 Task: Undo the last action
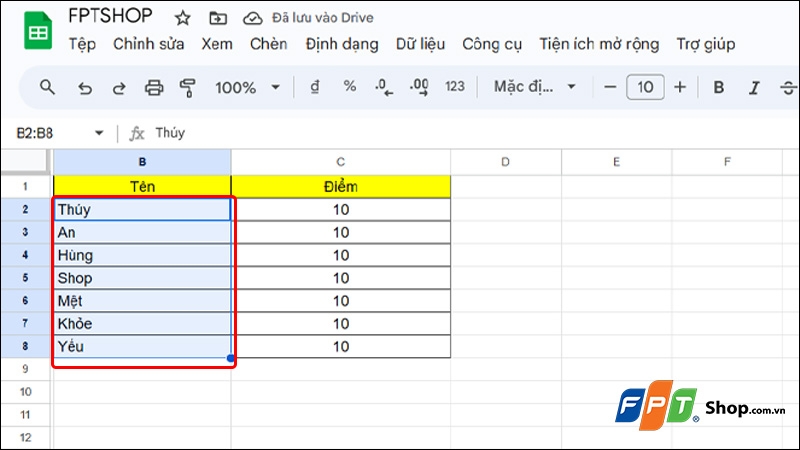tap(85, 88)
